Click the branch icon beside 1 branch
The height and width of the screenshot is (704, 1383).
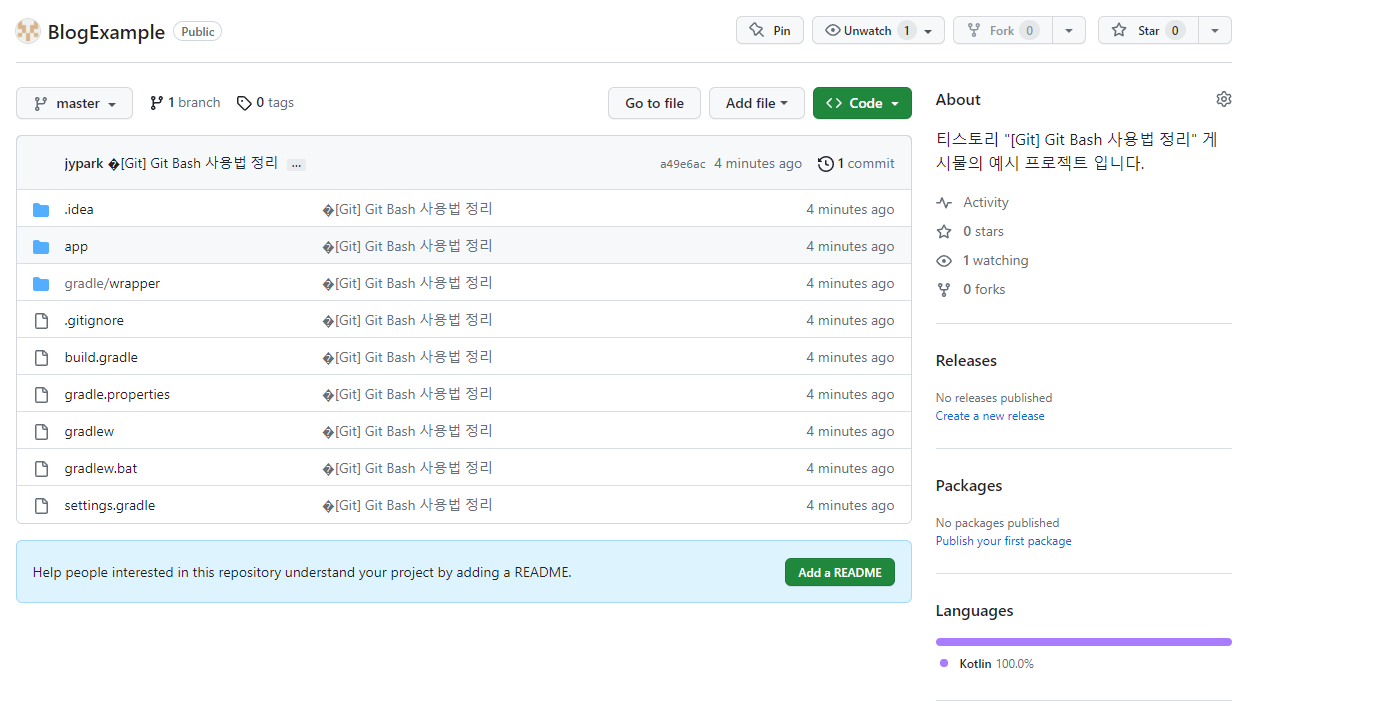tap(156, 103)
